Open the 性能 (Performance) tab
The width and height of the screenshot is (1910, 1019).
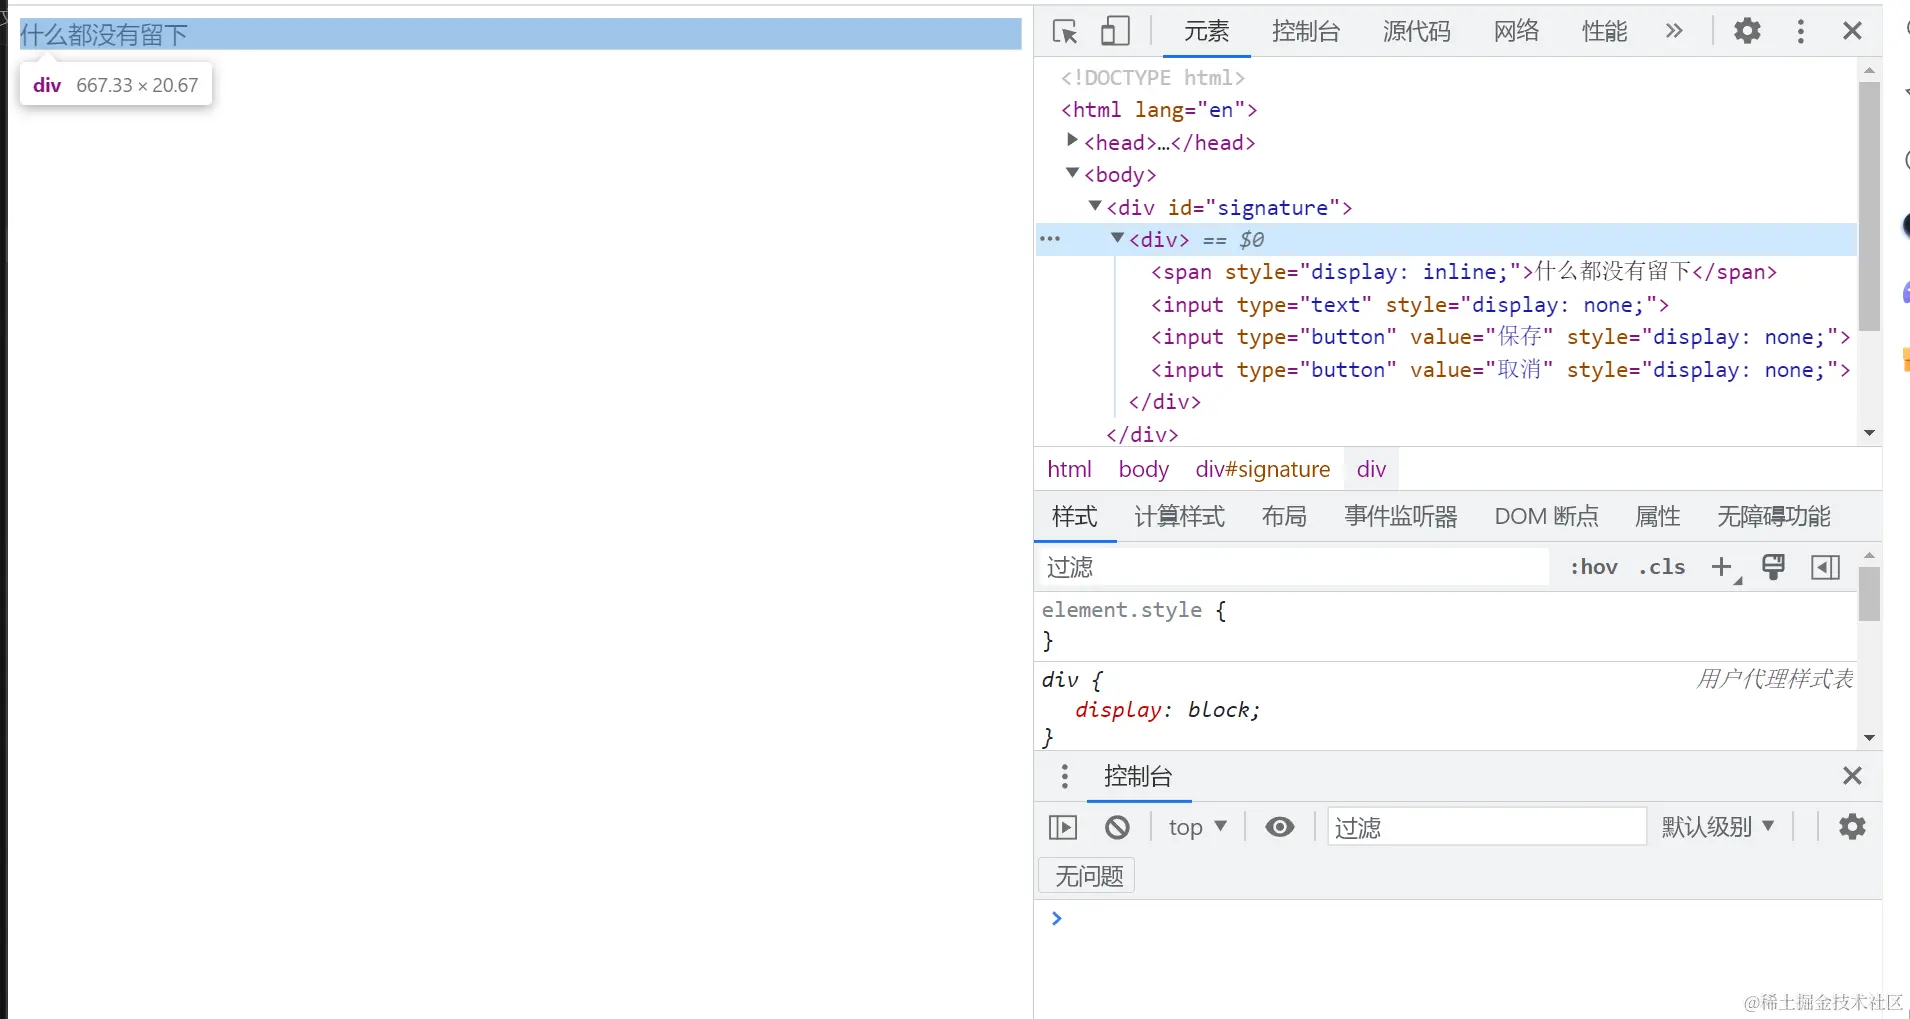coord(1604,31)
